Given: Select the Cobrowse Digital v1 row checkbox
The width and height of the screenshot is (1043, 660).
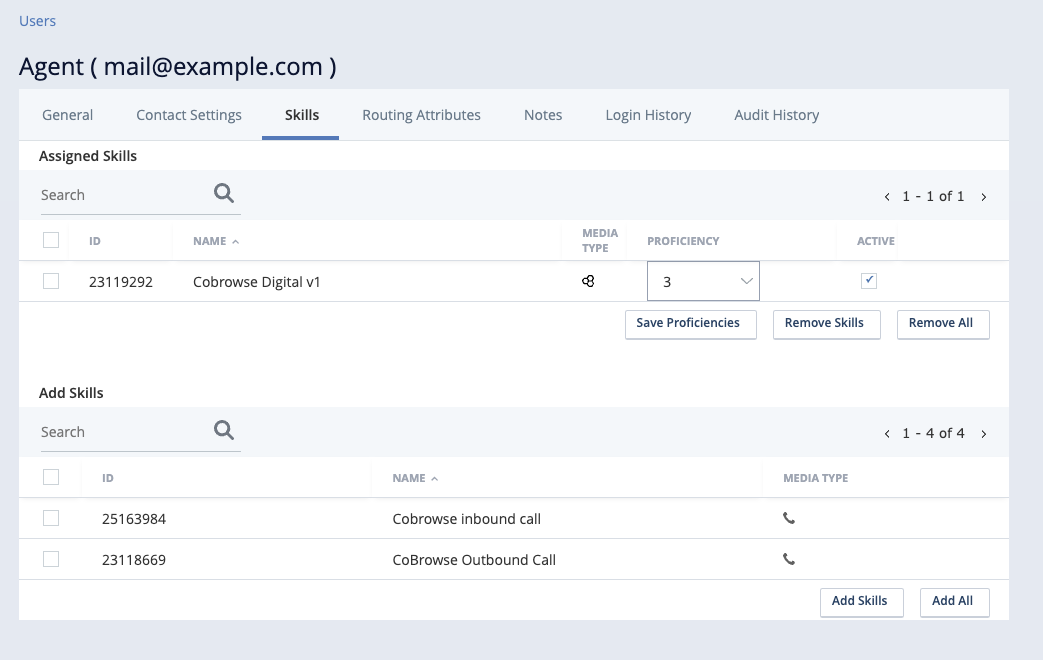Looking at the screenshot, I should [51, 281].
